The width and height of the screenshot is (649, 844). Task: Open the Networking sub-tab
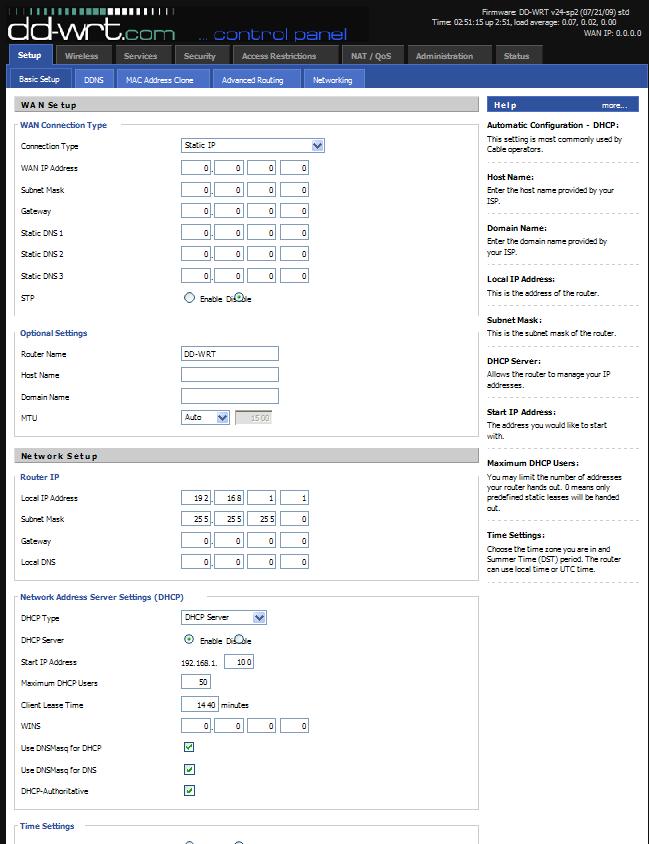(x=333, y=80)
